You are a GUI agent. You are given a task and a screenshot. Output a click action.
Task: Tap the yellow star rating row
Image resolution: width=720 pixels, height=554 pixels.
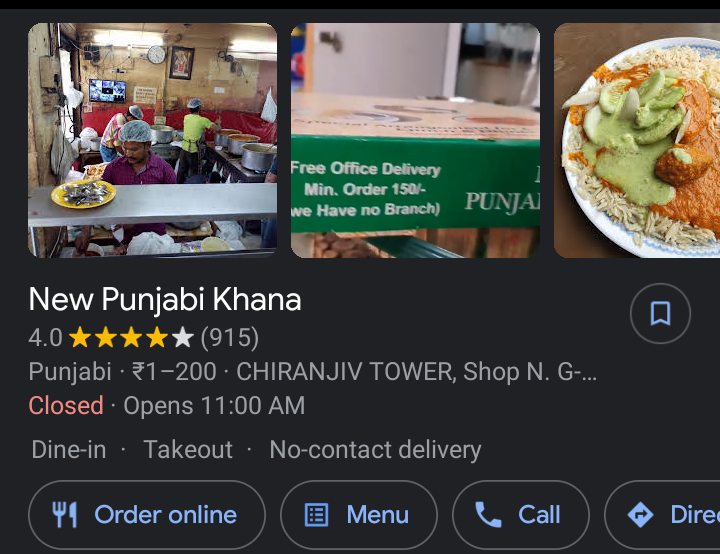pos(131,338)
